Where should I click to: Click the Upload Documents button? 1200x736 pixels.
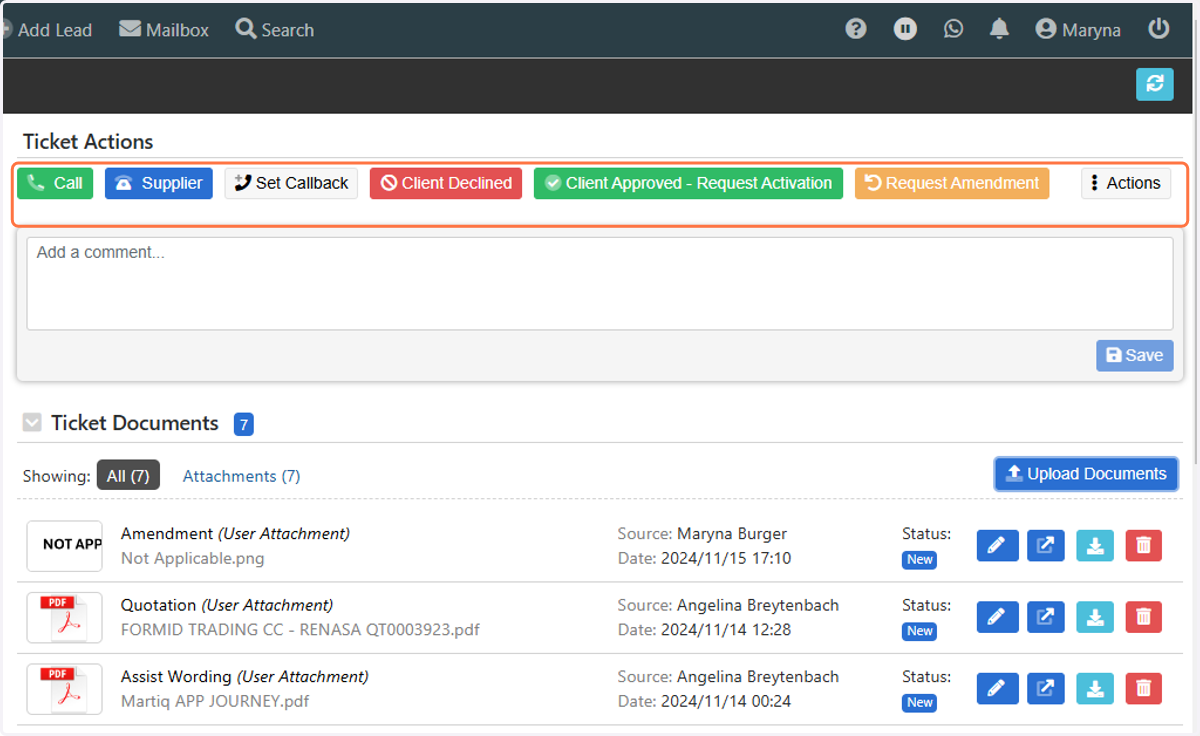click(x=1086, y=474)
